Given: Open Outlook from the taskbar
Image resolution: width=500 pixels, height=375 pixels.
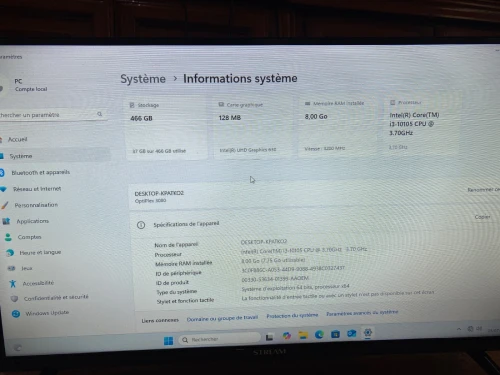Looking at the screenshot, I should tap(352, 333).
